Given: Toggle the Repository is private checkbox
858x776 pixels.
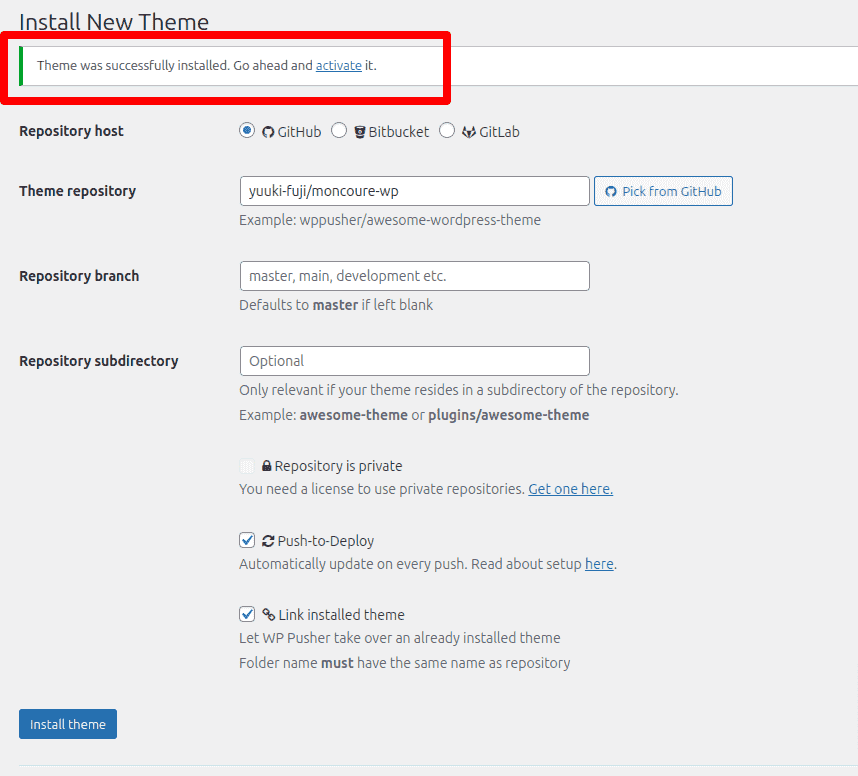Looking at the screenshot, I should (247, 466).
